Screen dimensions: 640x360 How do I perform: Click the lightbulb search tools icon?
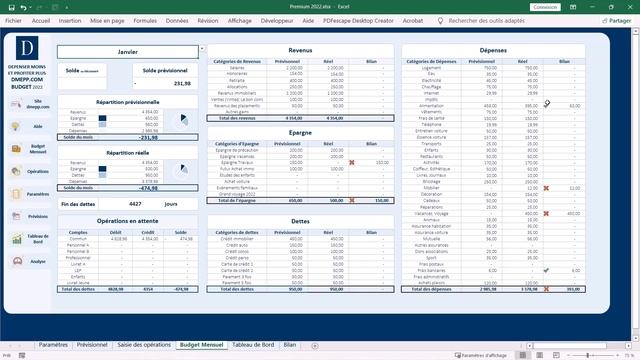[x=440, y=20]
